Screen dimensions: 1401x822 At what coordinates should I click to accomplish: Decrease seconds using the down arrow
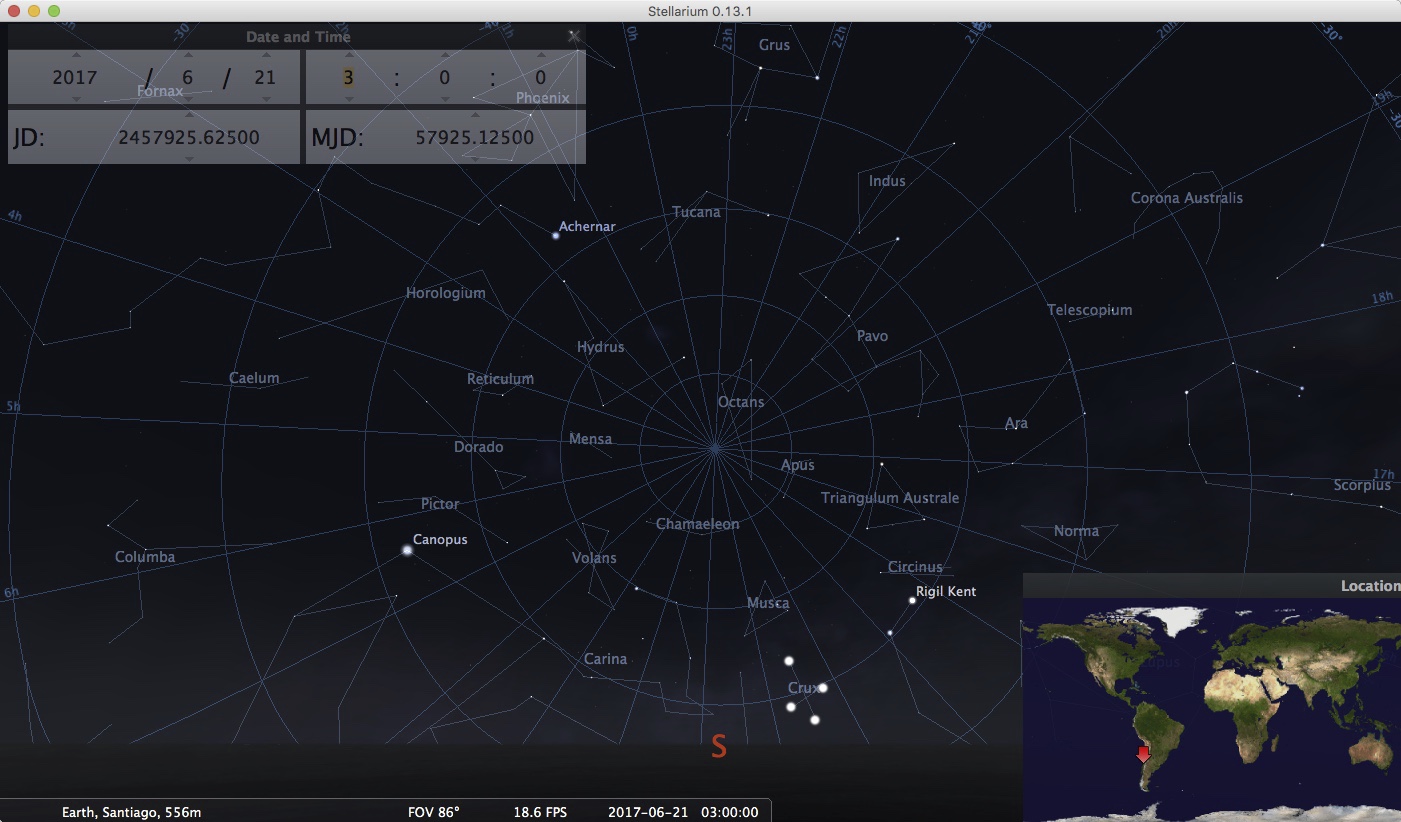click(541, 98)
